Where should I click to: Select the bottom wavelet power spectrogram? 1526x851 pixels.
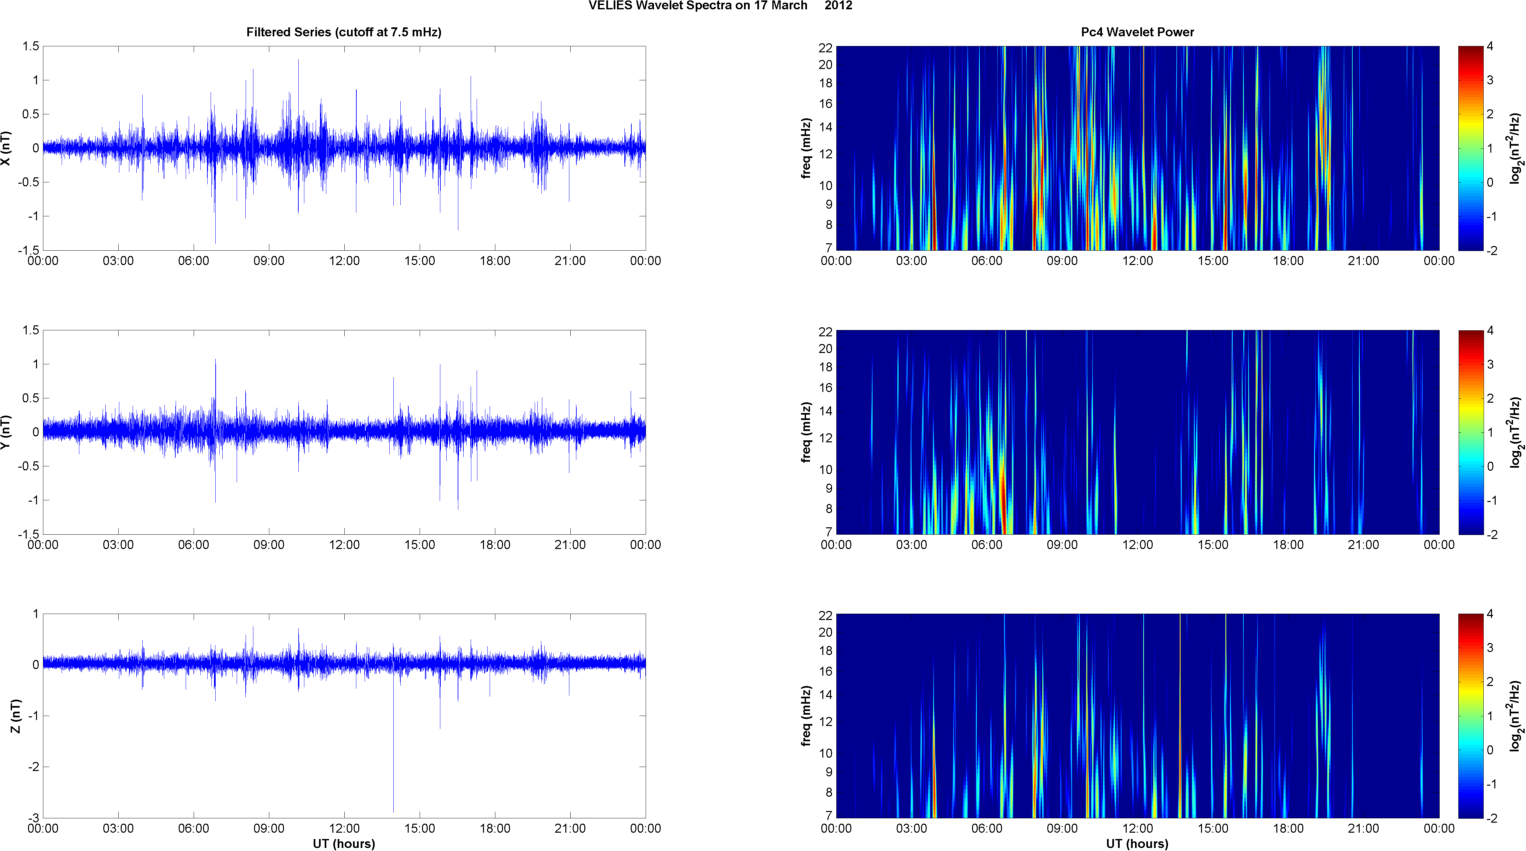[1137, 716]
